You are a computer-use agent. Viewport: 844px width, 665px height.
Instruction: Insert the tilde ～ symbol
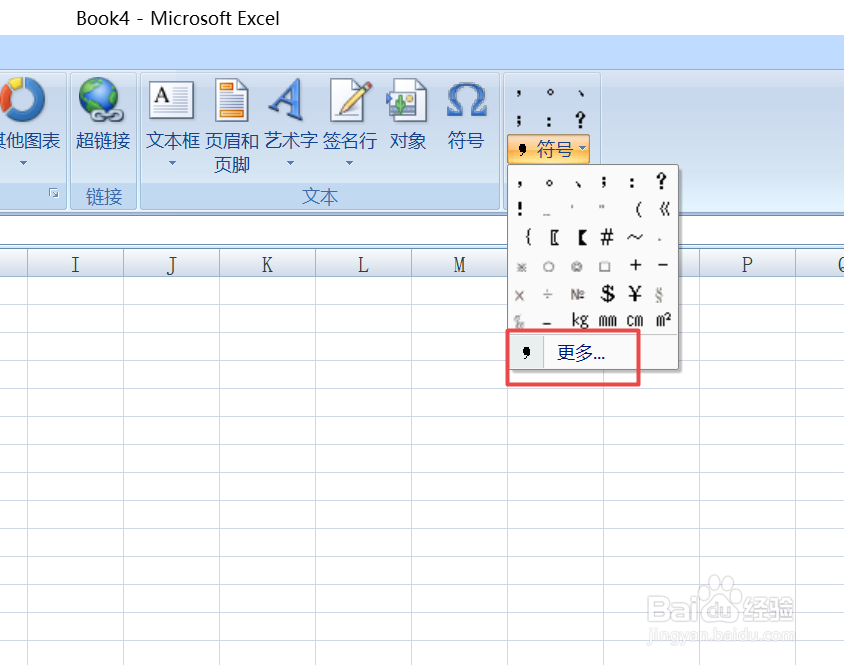[x=635, y=236]
